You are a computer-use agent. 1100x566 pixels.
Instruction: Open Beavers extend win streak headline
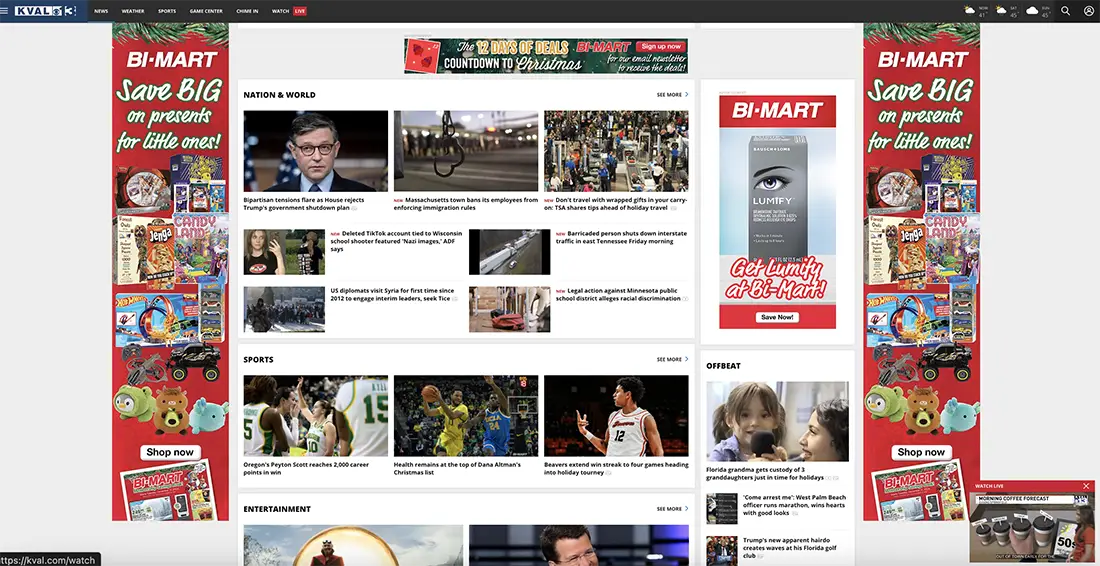point(616,468)
